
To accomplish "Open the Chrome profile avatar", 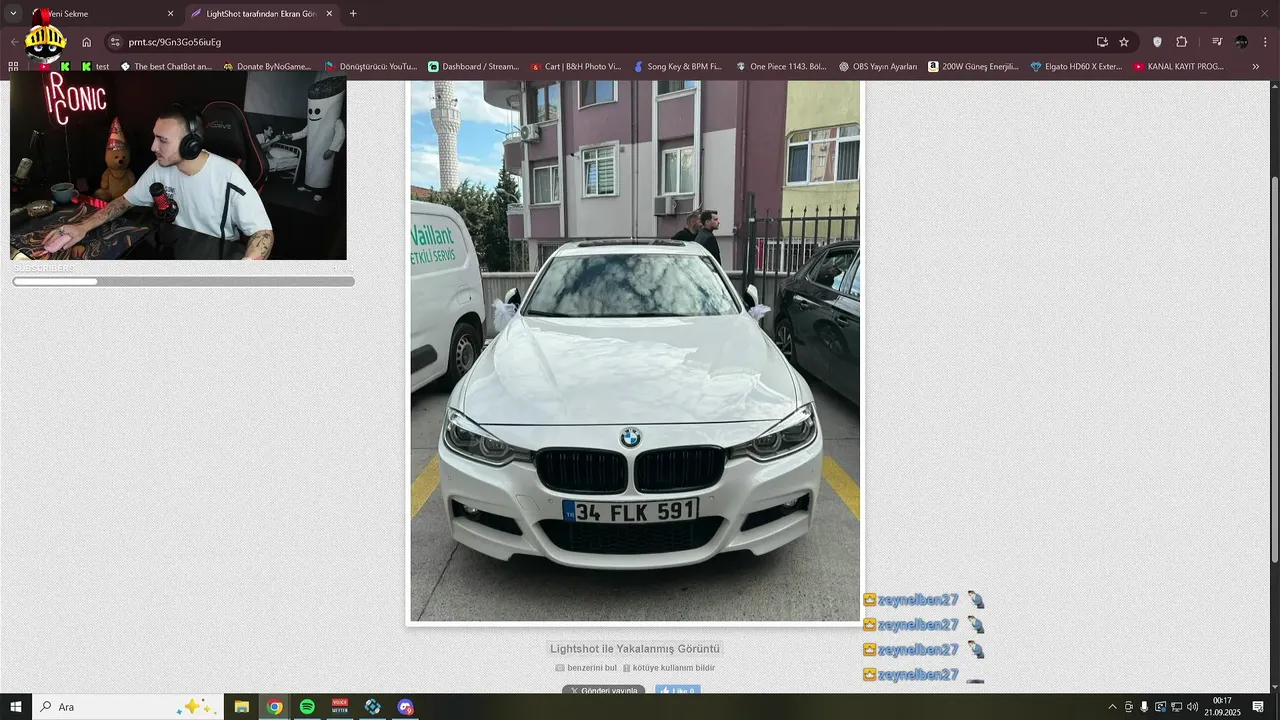I will 1241,42.
